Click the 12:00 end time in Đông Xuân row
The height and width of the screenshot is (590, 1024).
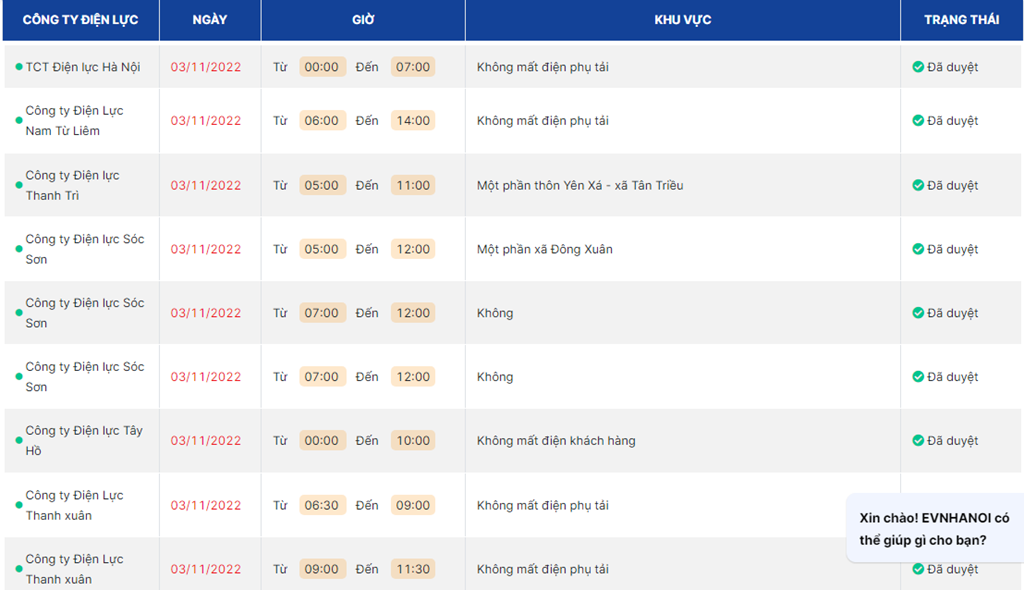[x=413, y=249]
